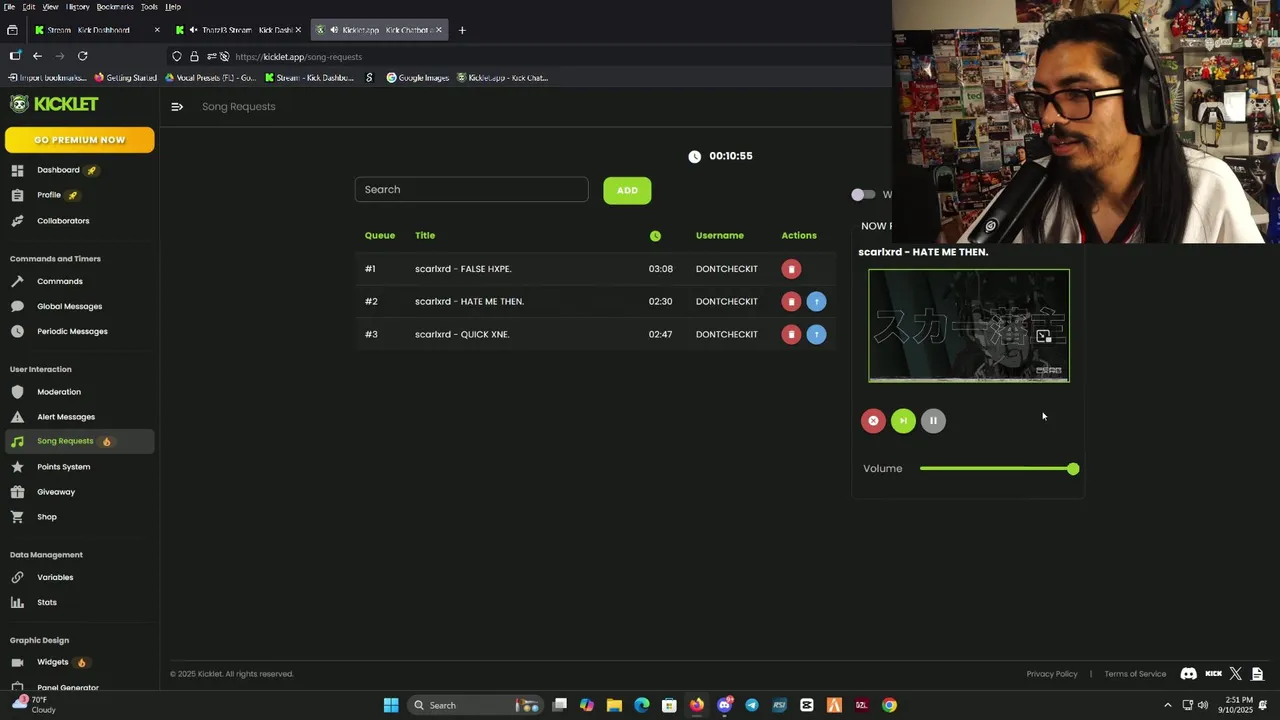1280x720 pixels.
Task: Open Collaborators page
Action: click(x=63, y=221)
